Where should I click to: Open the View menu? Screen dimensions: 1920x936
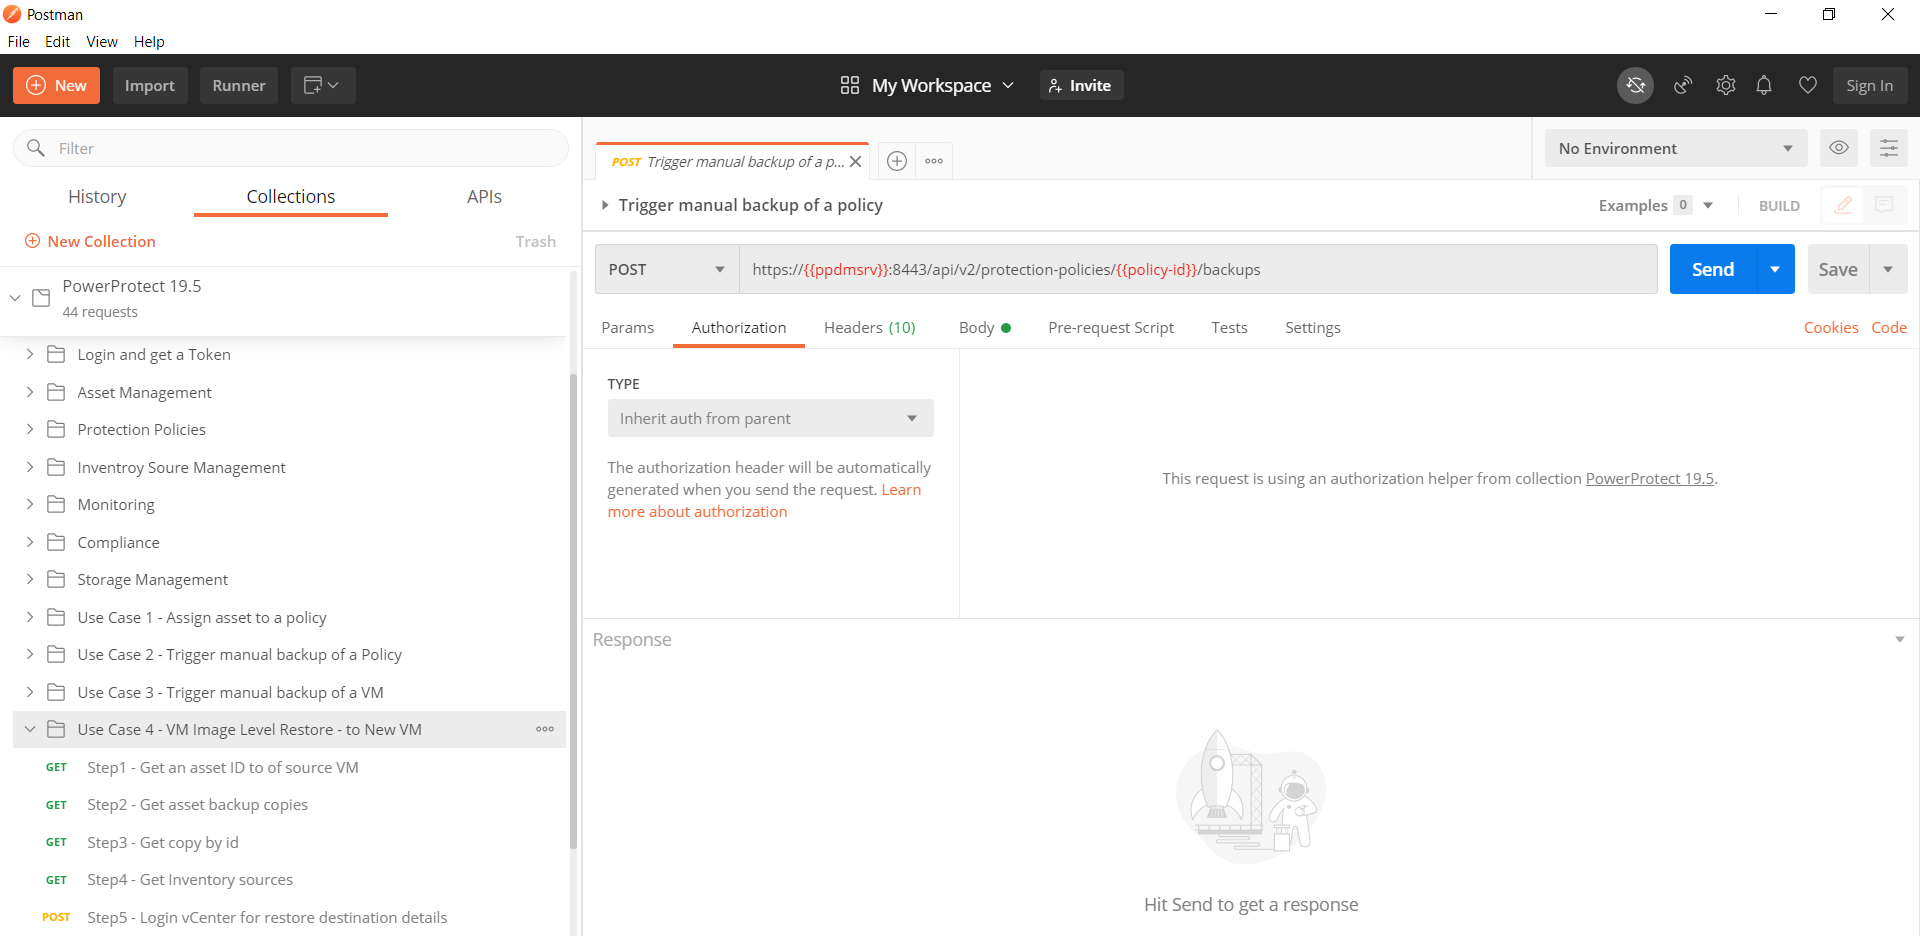point(102,41)
